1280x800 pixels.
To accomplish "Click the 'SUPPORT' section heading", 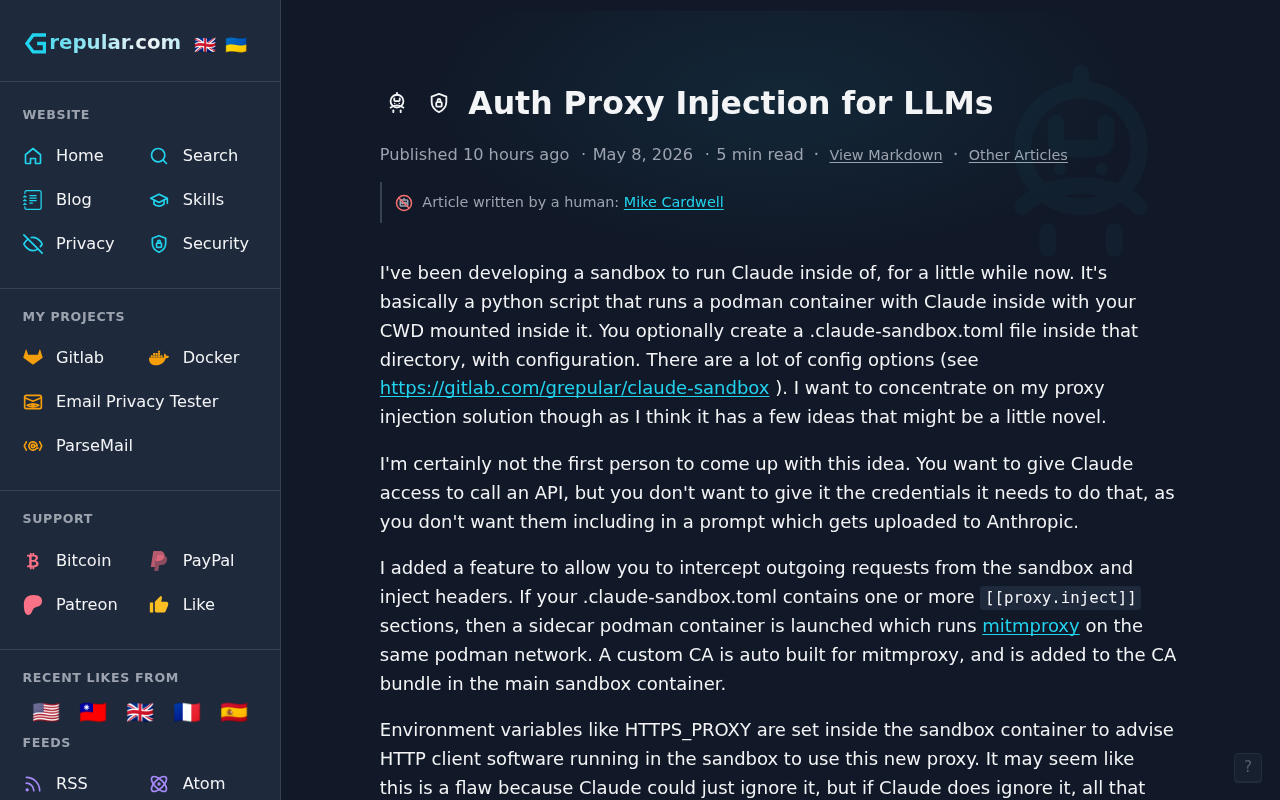I will [58, 519].
